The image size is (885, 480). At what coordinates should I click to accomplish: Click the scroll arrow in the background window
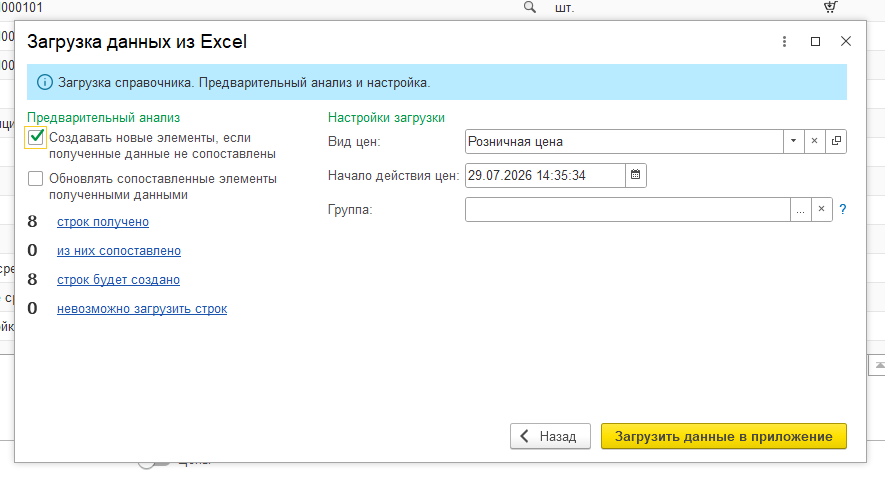coord(878,365)
